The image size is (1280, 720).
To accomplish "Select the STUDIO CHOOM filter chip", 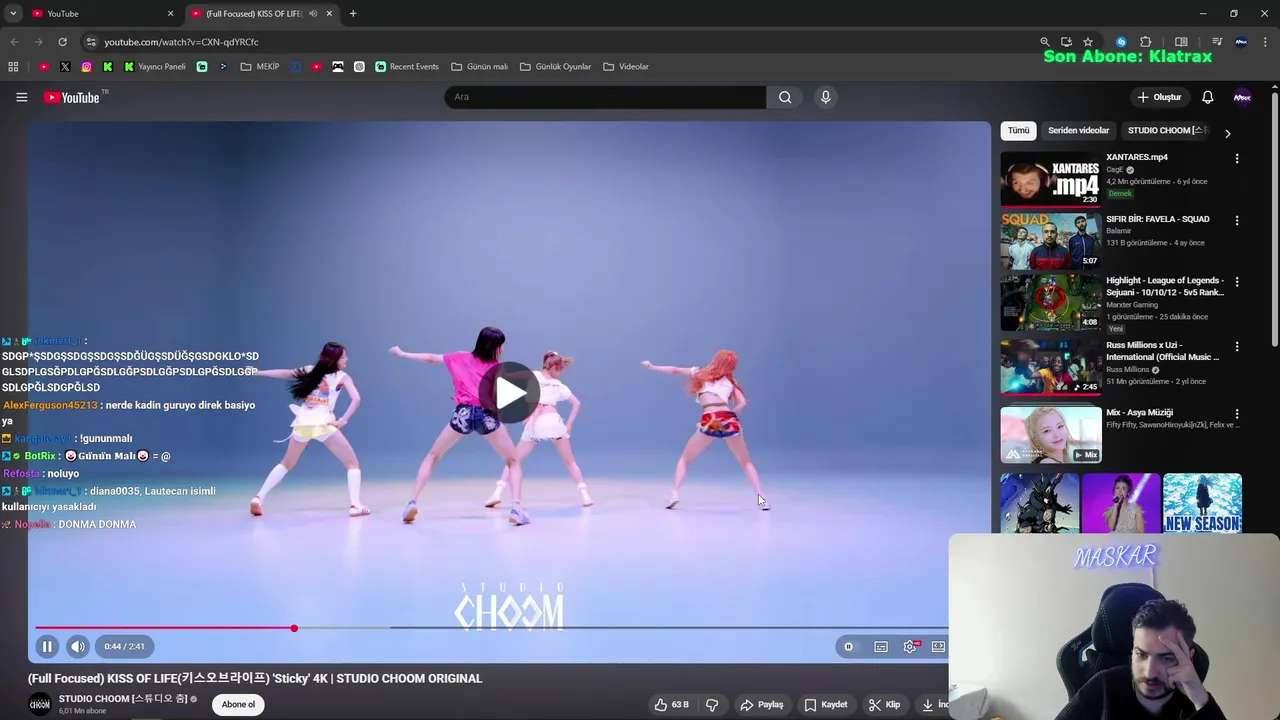I will tap(1167, 130).
